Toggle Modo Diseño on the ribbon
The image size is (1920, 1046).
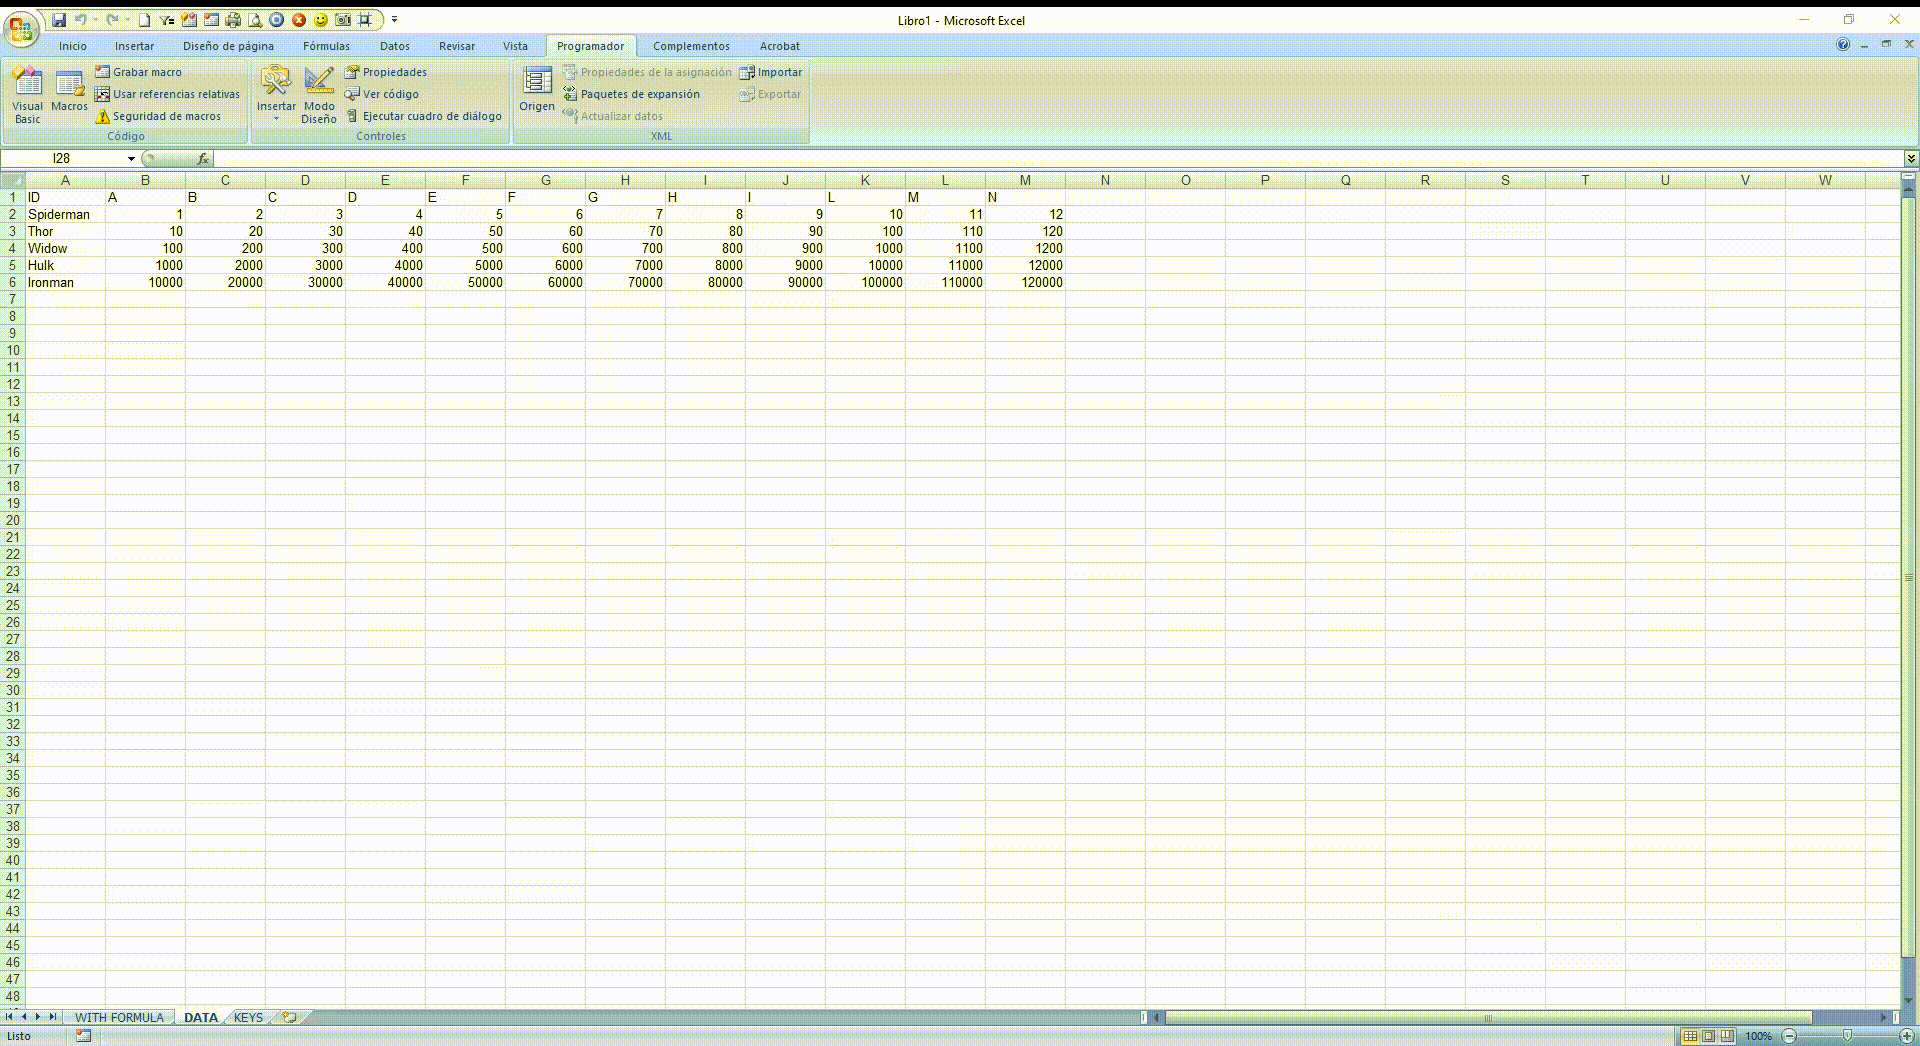click(x=319, y=96)
